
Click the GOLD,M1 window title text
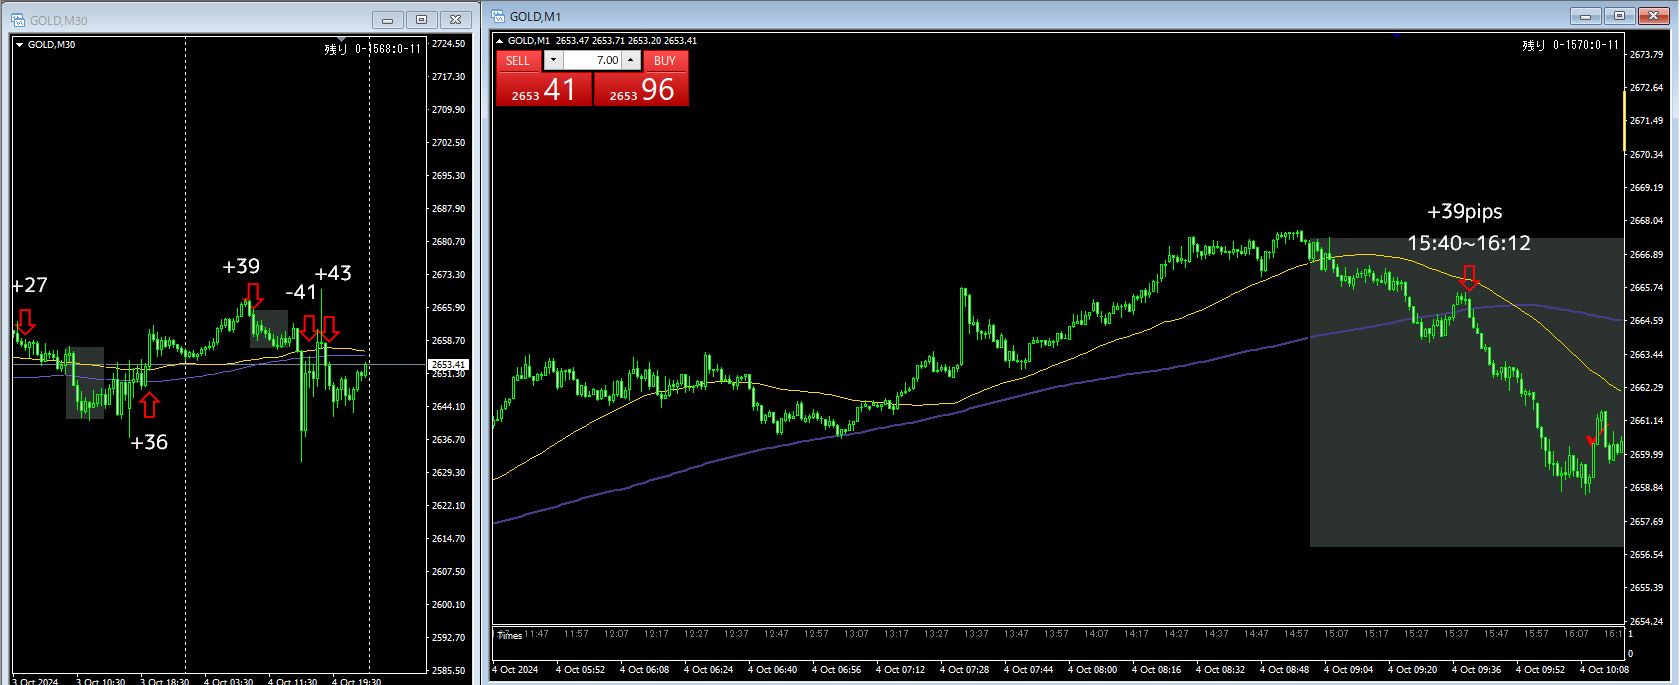click(x=535, y=17)
